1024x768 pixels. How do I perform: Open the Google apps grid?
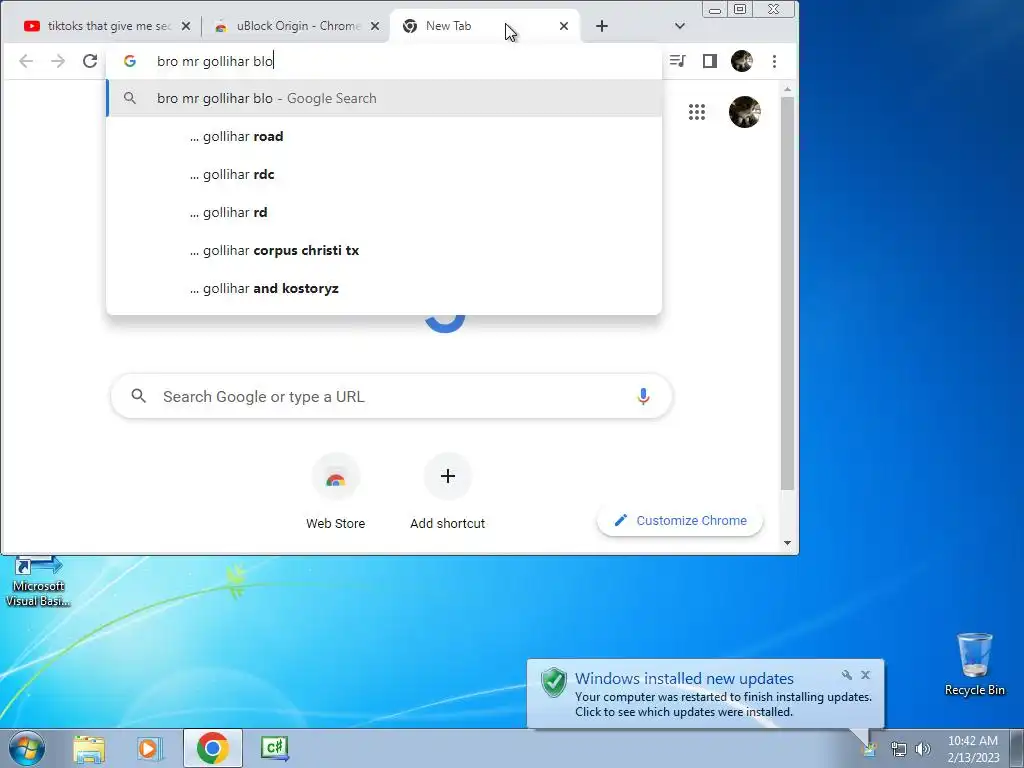[x=697, y=112]
